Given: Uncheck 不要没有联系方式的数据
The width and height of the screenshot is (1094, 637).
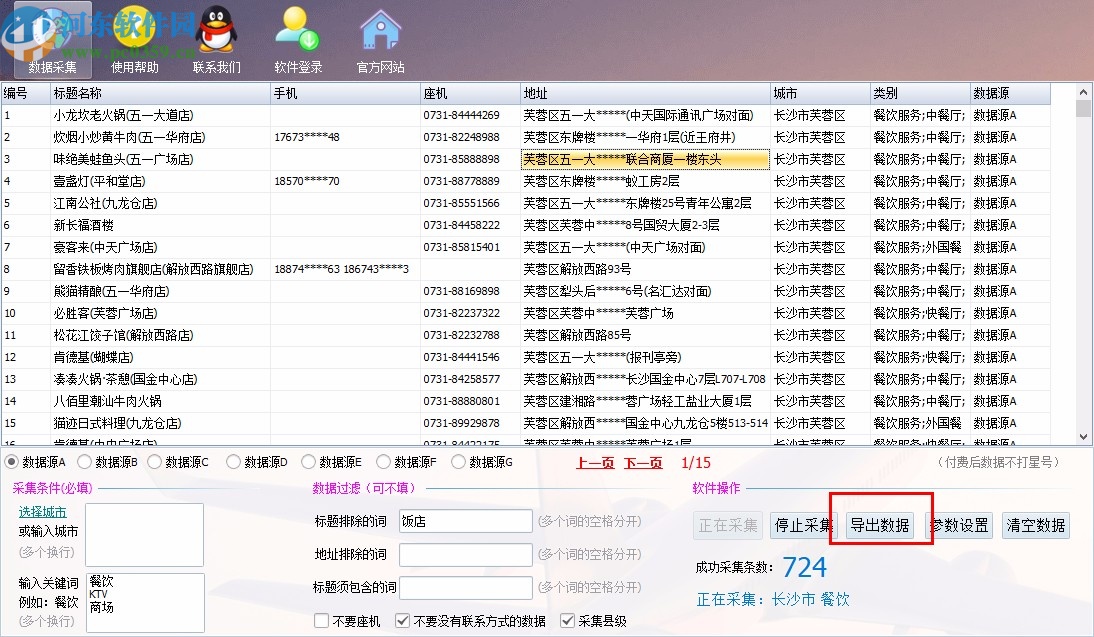Looking at the screenshot, I should tap(402, 620).
